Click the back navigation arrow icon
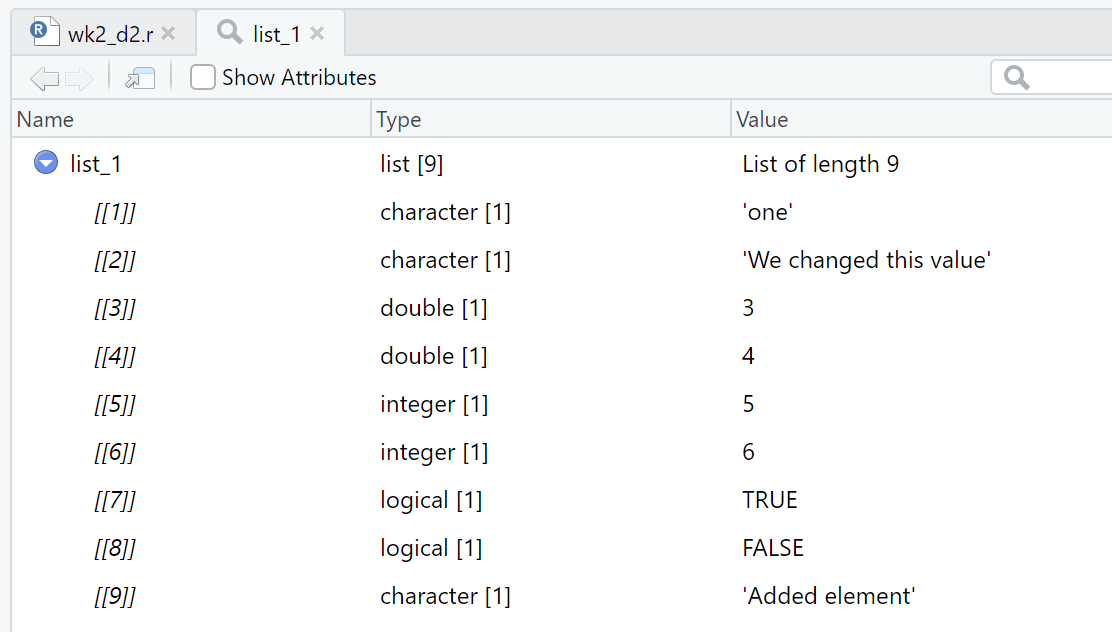This screenshot has width=1112, height=632. pyautogui.click(x=44, y=78)
